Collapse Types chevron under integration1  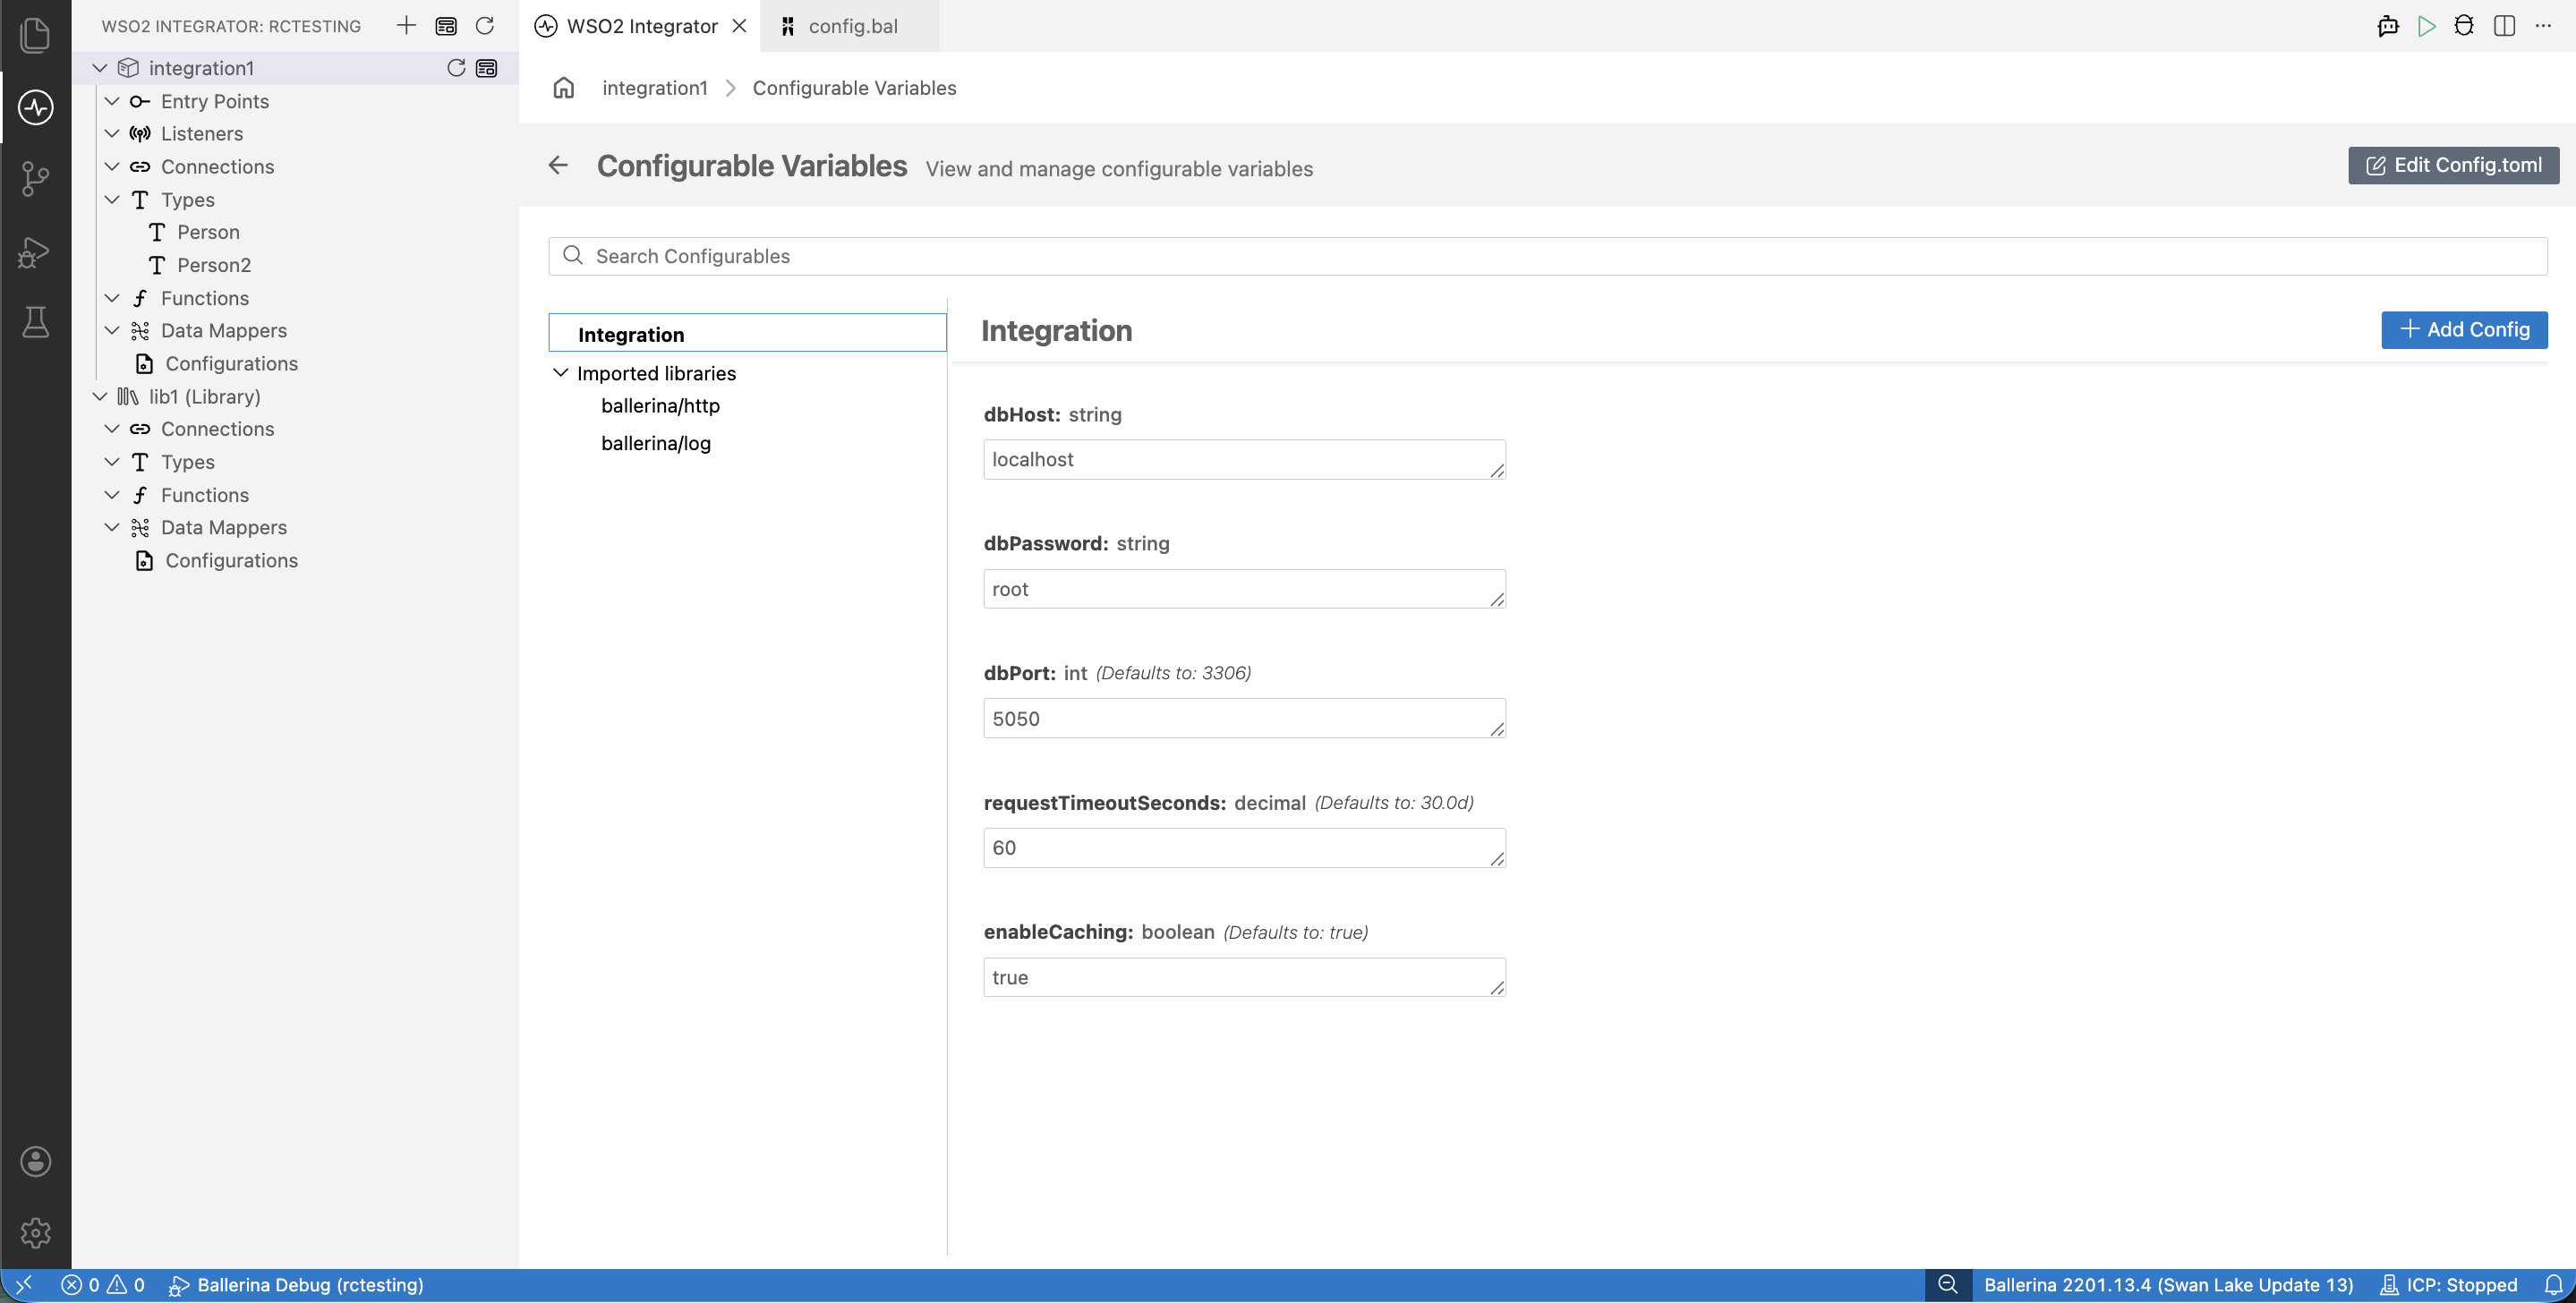(112, 200)
